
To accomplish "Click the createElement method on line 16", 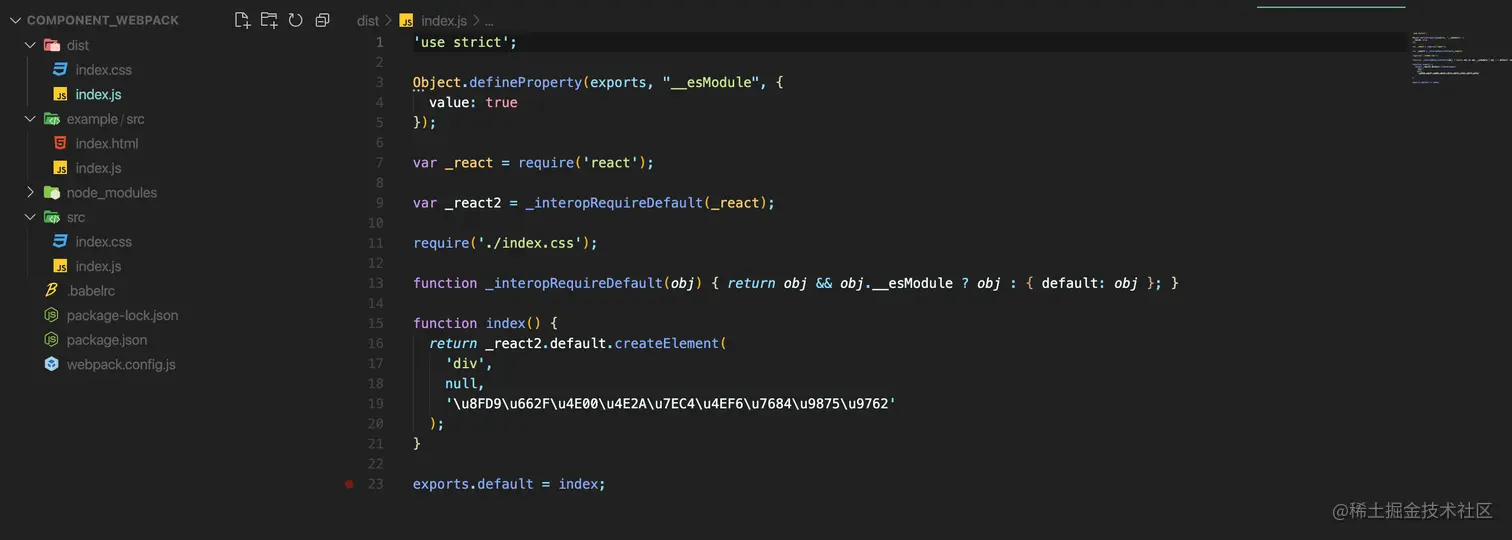I will pos(667,343).
